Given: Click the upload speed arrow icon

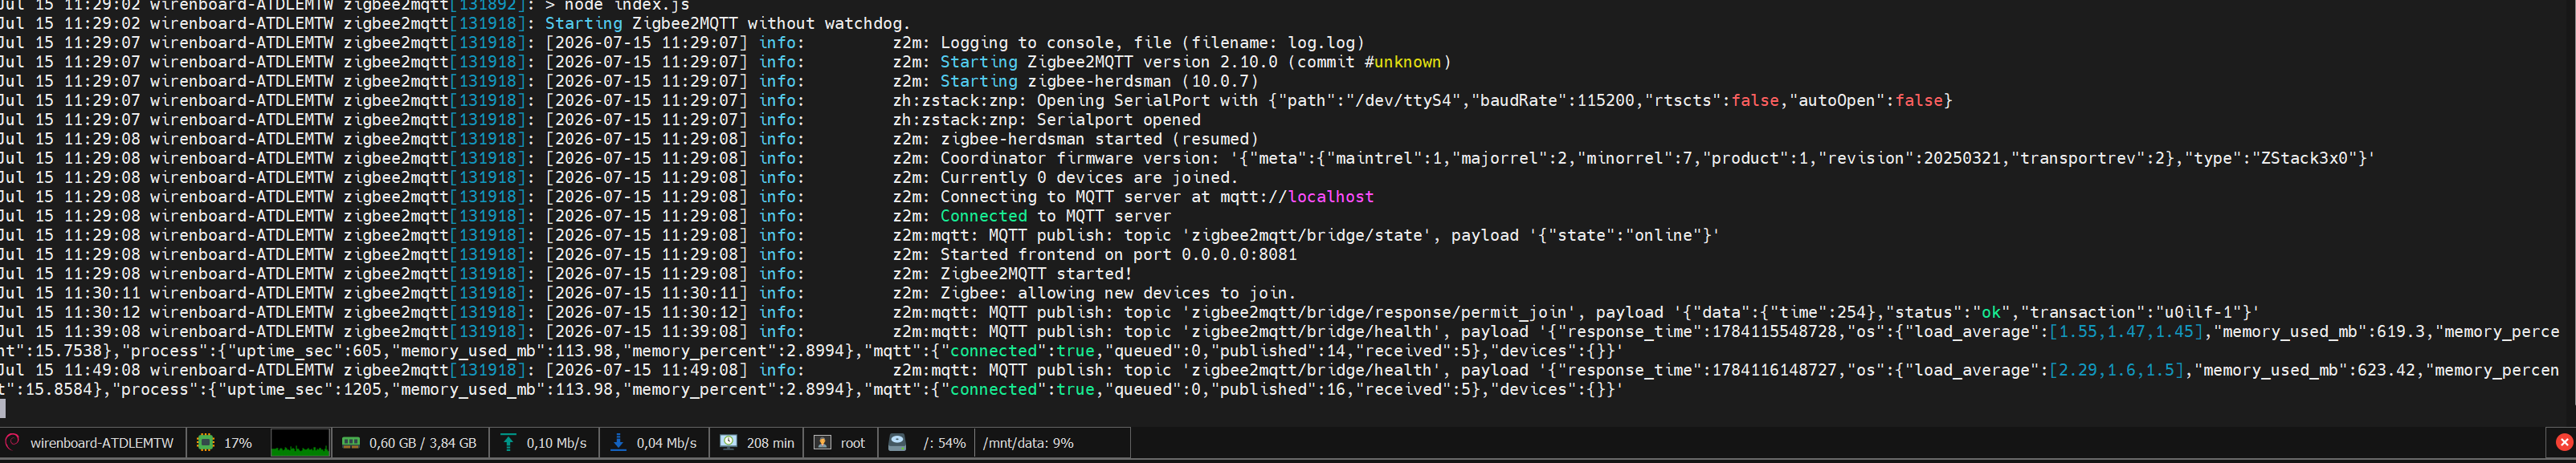Looking at the screenshot, I should pos(508,442).
